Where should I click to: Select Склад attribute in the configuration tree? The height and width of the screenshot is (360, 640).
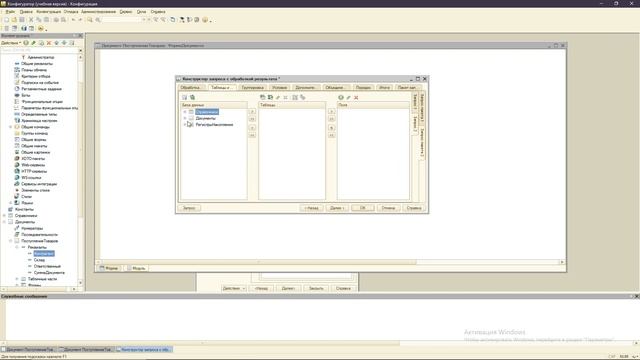[x=40, y=260]
